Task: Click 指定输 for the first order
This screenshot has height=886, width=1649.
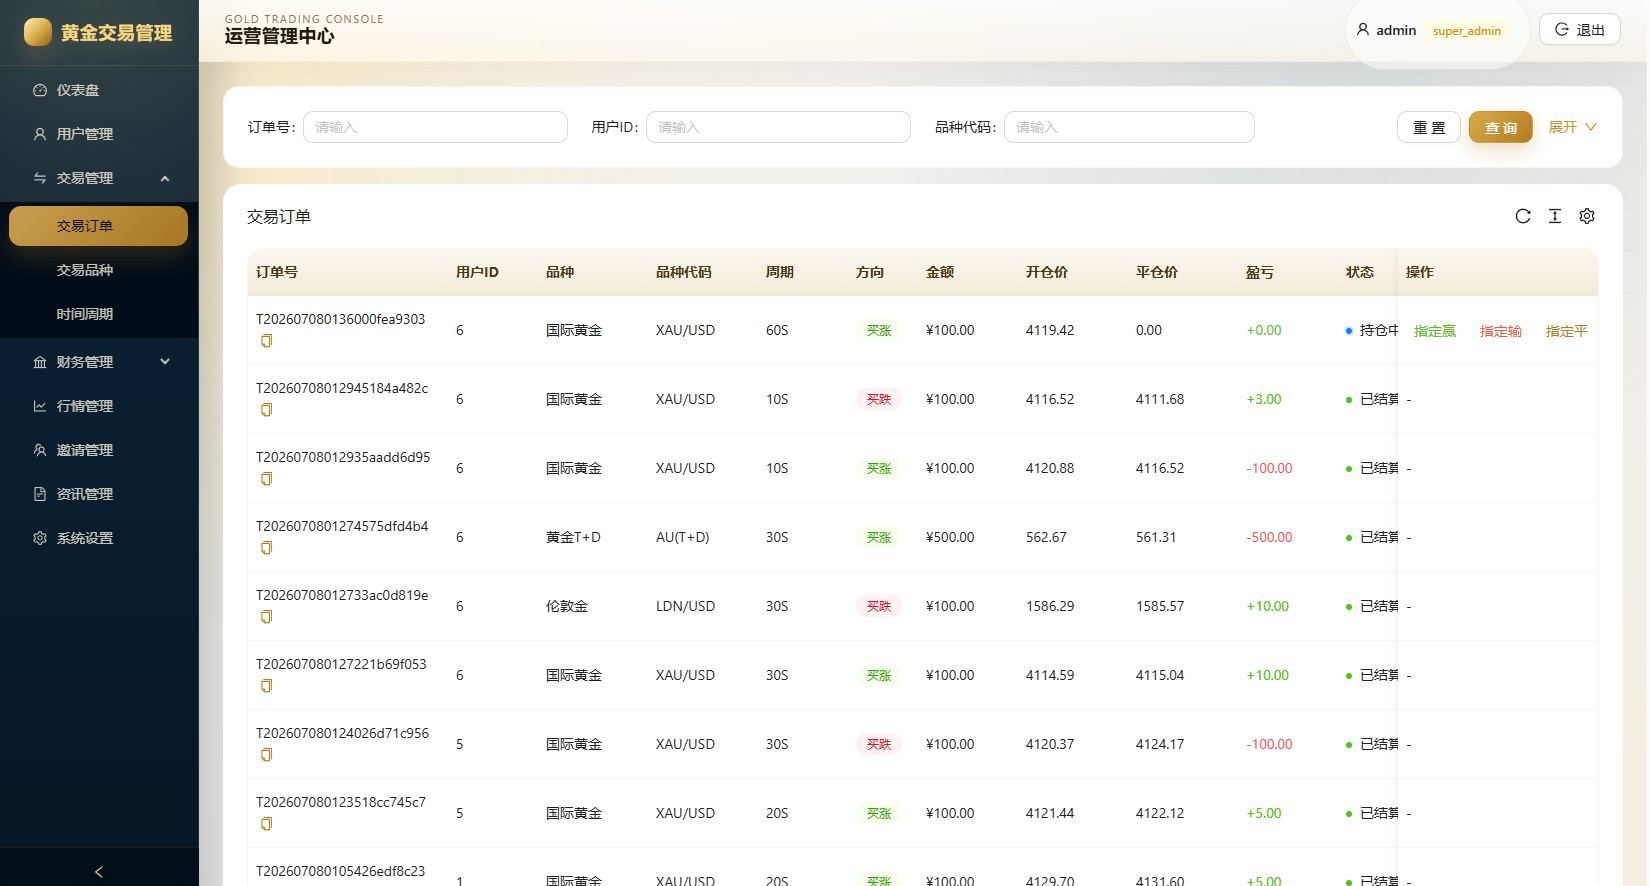Action: pyautogui.click(x=1501, y=331)
